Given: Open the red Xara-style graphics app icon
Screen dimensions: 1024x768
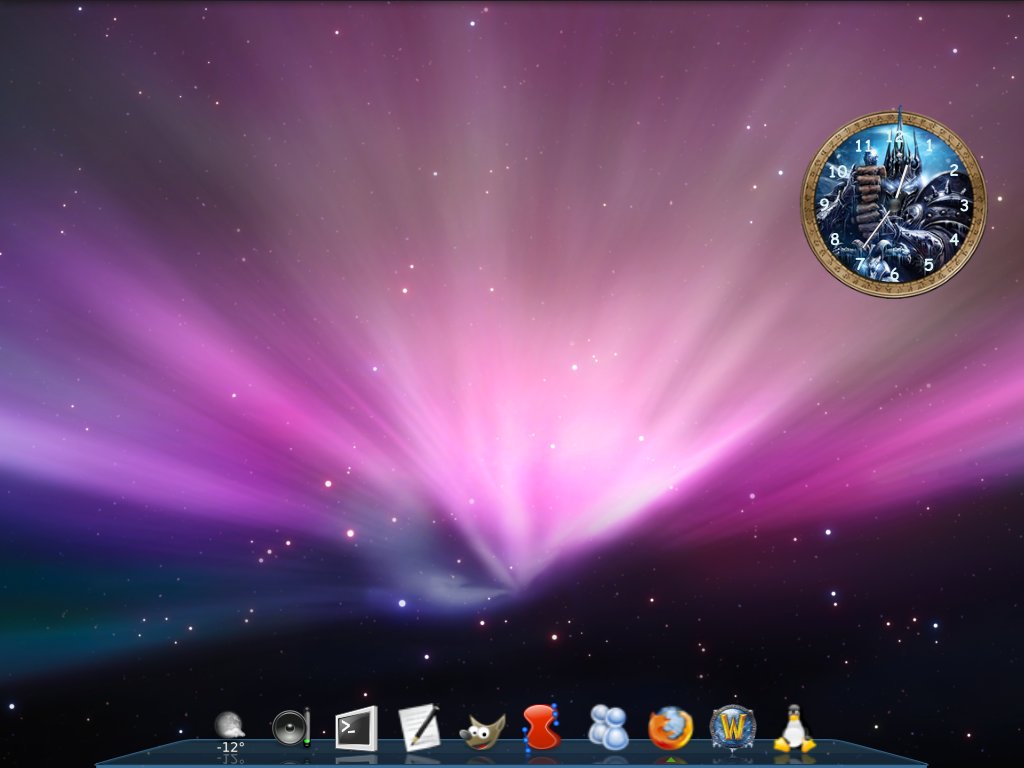Looking at the screenshot, I should tap(542, 726).
